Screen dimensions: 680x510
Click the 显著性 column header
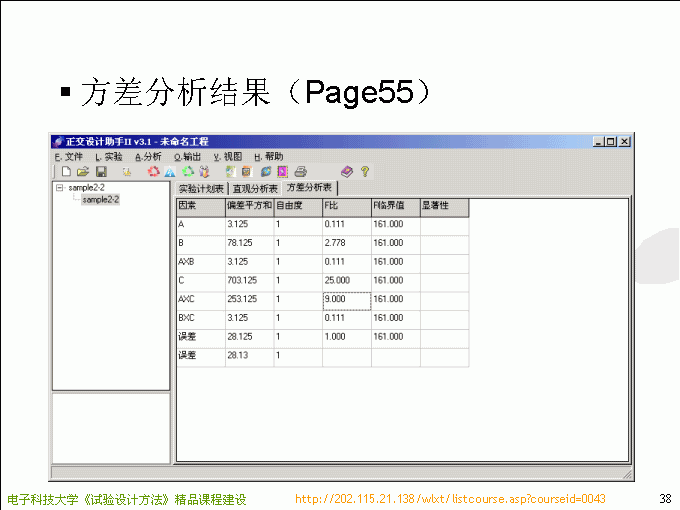point(444,206)
